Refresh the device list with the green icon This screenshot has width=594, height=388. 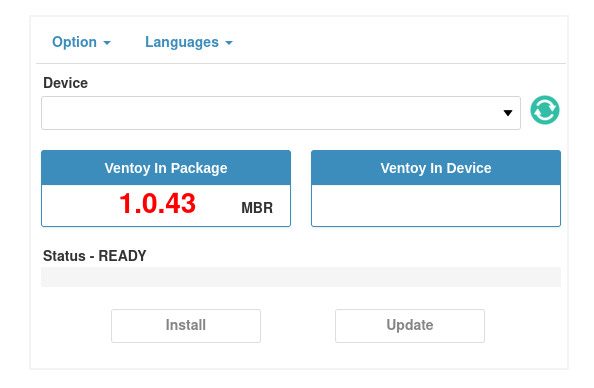[544, 110]
